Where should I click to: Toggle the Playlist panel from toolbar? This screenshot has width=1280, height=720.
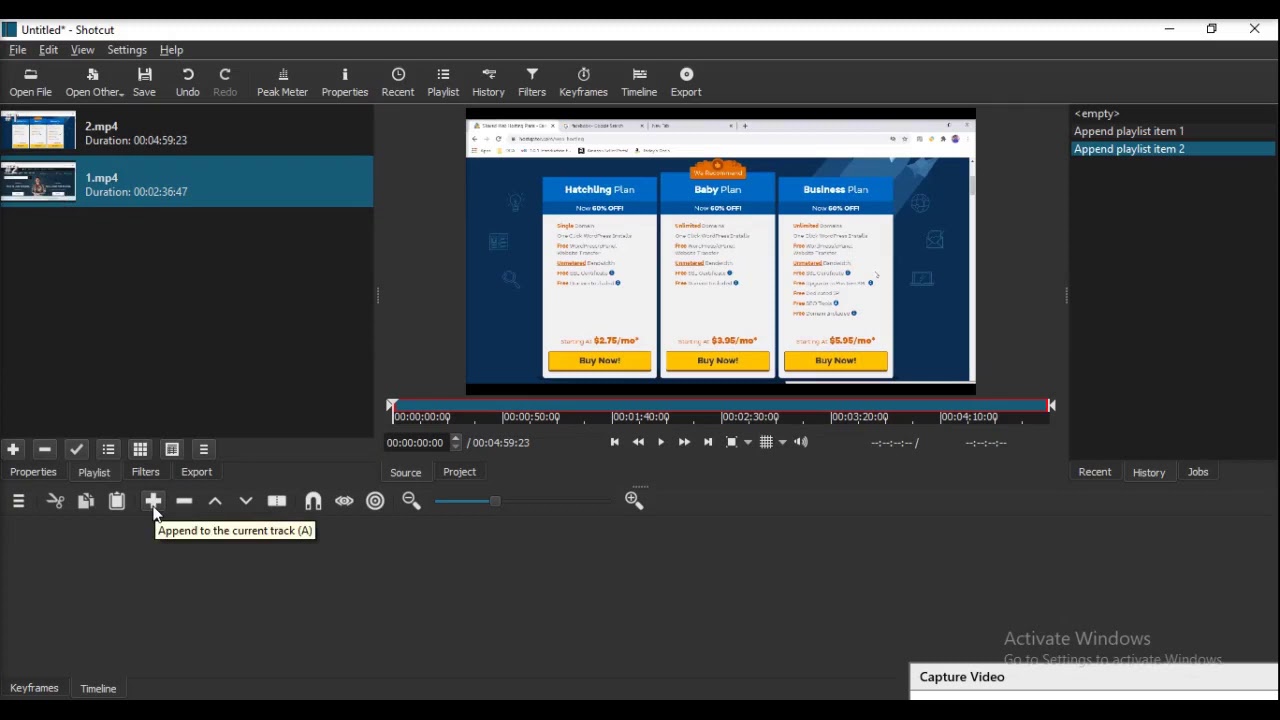click(x=445, y=84)
